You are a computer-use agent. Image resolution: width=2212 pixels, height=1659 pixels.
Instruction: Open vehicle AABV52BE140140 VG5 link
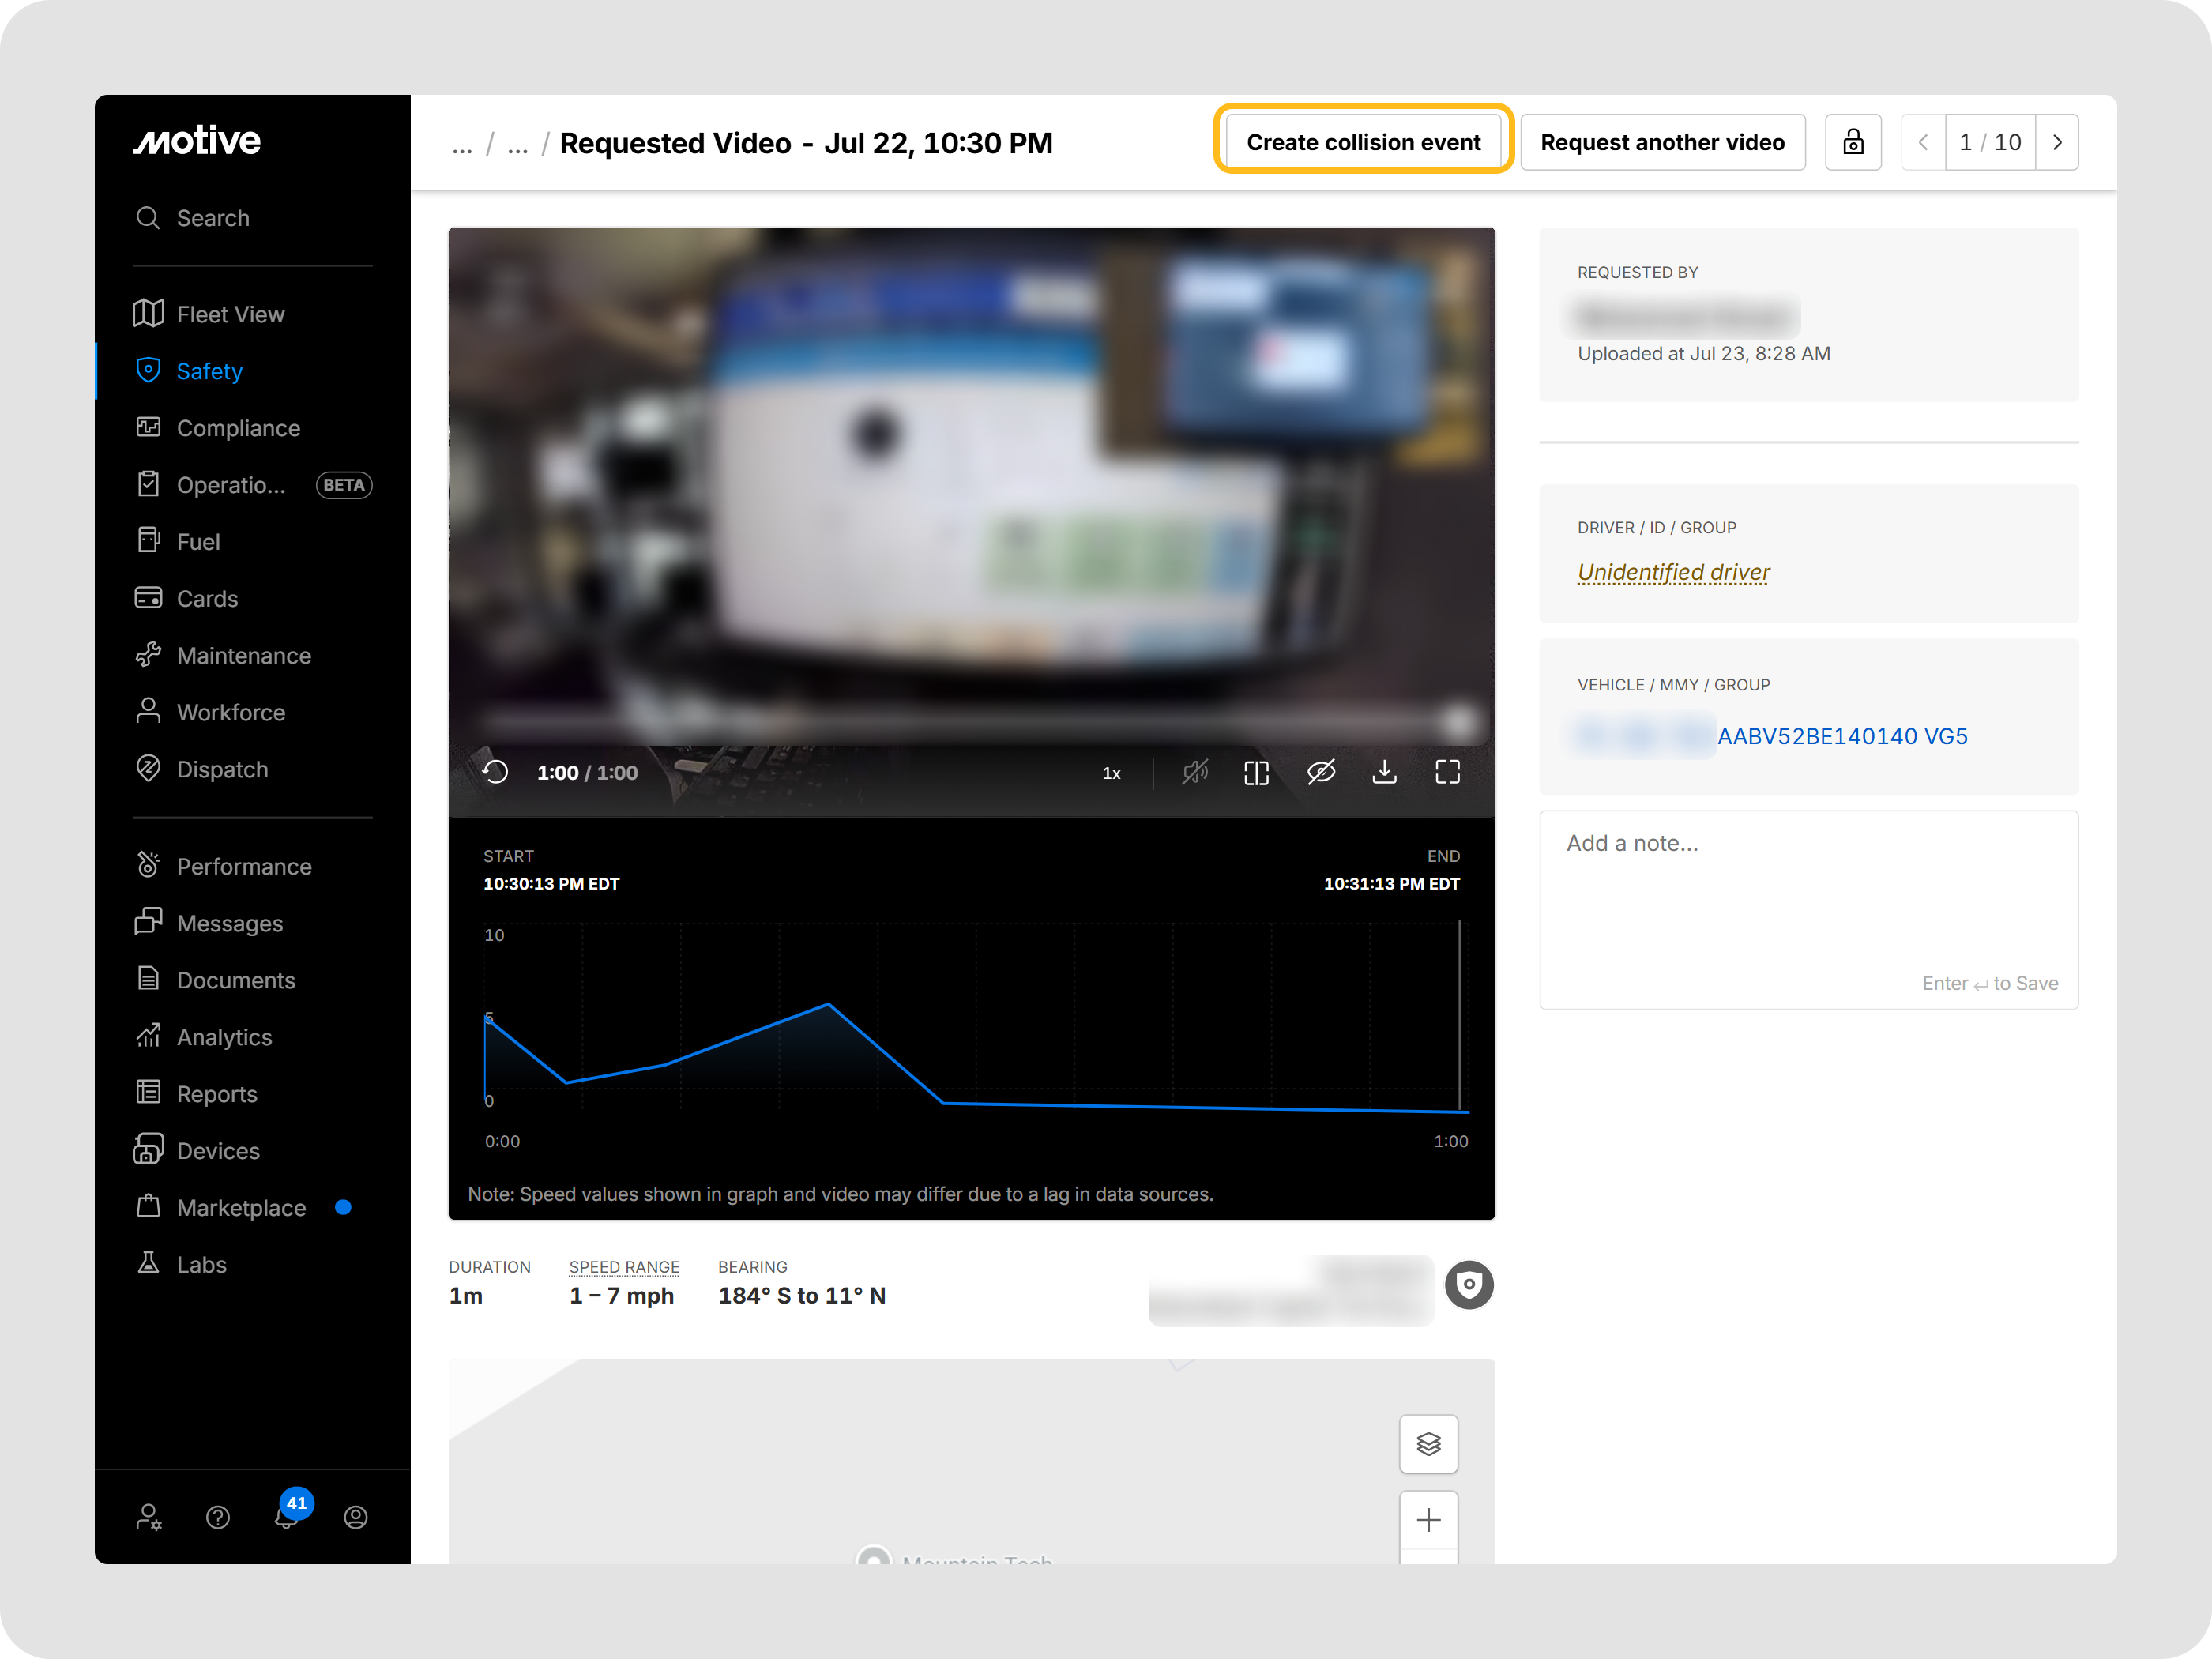(1842, 736)
